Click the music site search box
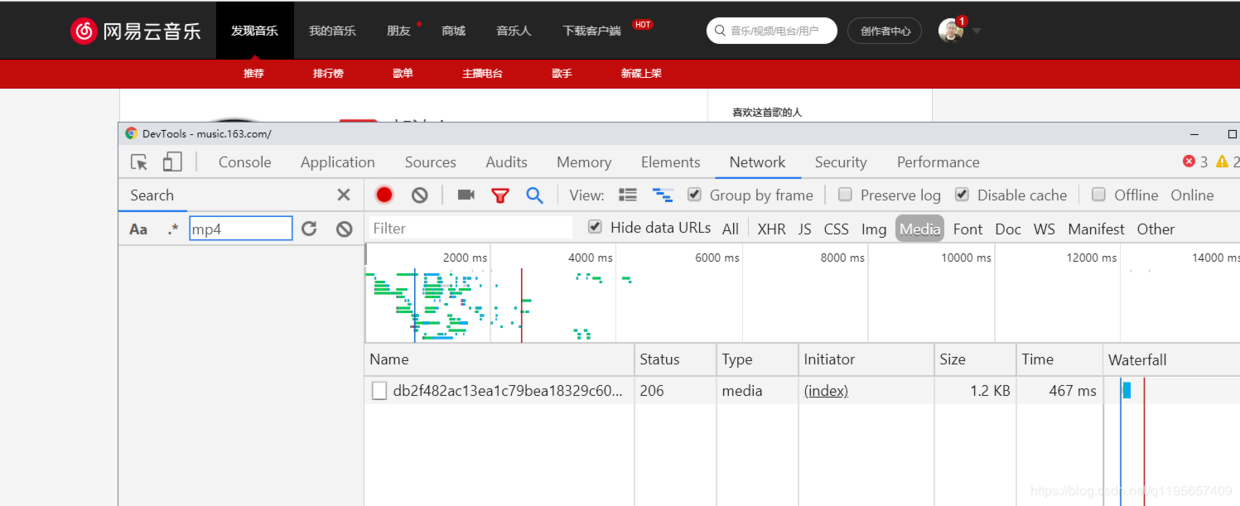This screenshot has width=1240, height=506. 772,31
